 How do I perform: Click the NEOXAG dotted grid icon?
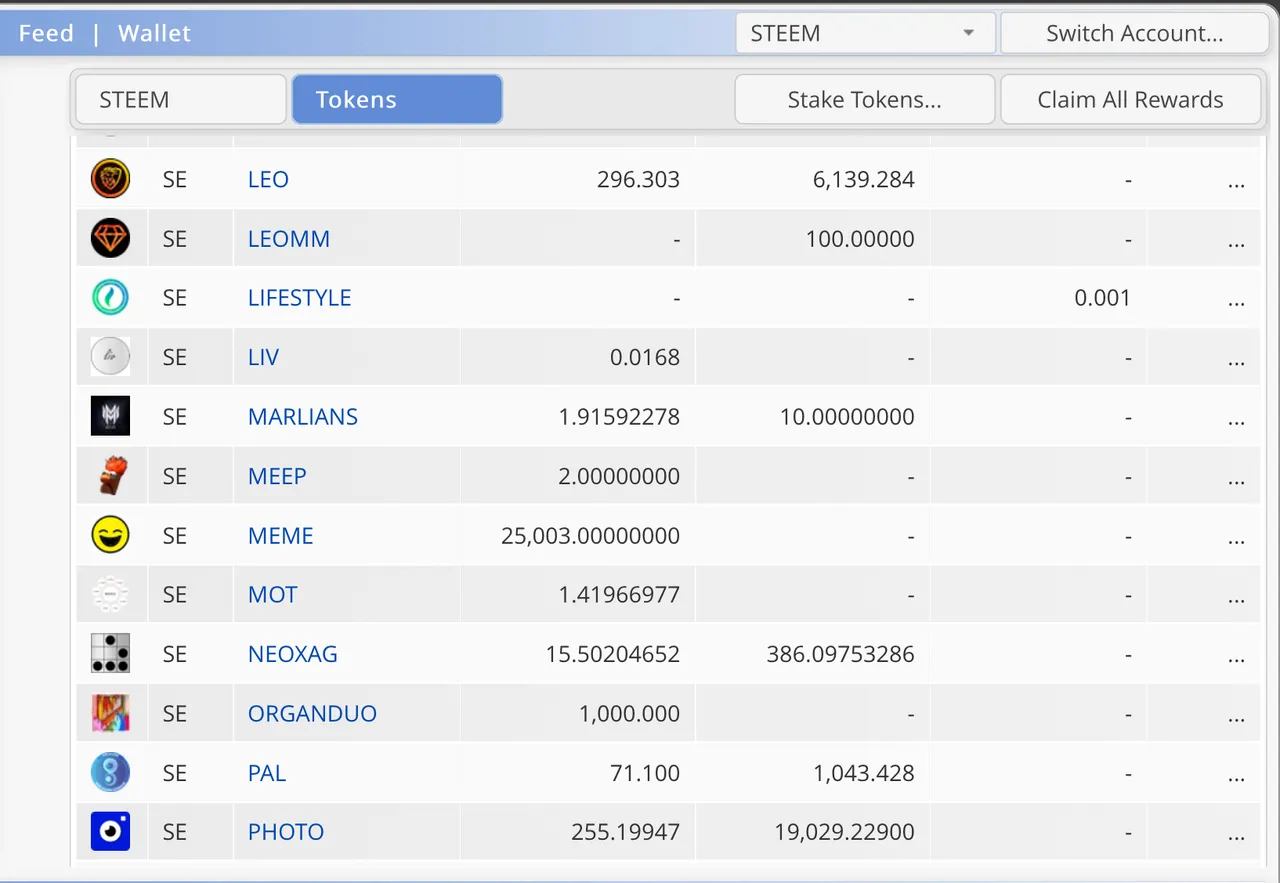click(110, 653)
